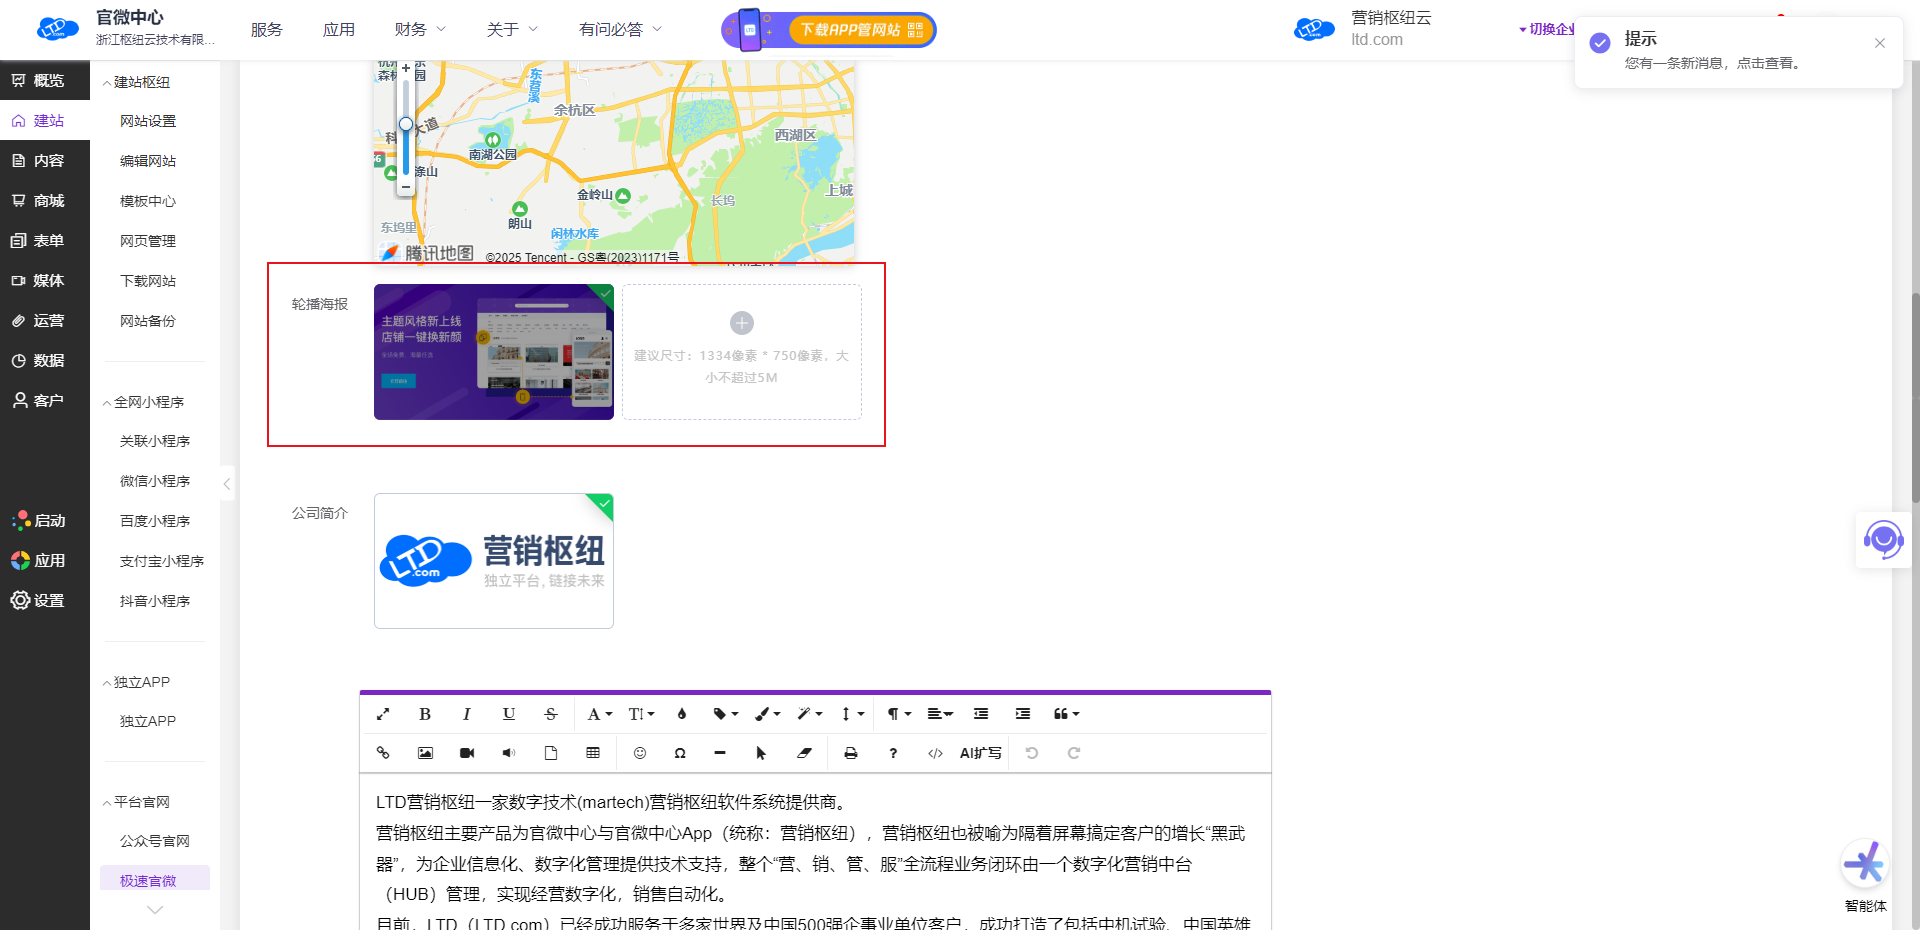Toggle underline formatting in the editor
Screen dimensions: 1920x930
pos(509,714)
